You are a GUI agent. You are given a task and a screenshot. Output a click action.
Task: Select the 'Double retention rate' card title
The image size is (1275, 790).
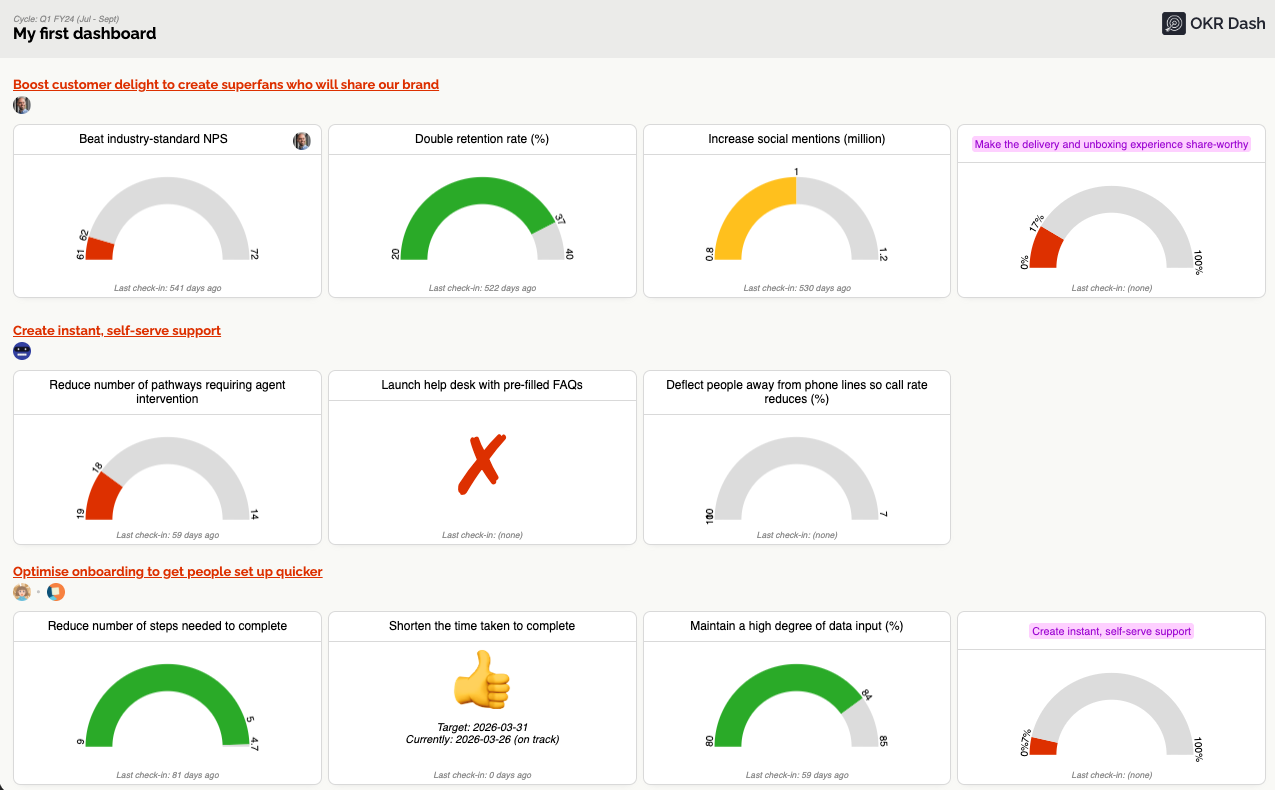tap(482, 139)
